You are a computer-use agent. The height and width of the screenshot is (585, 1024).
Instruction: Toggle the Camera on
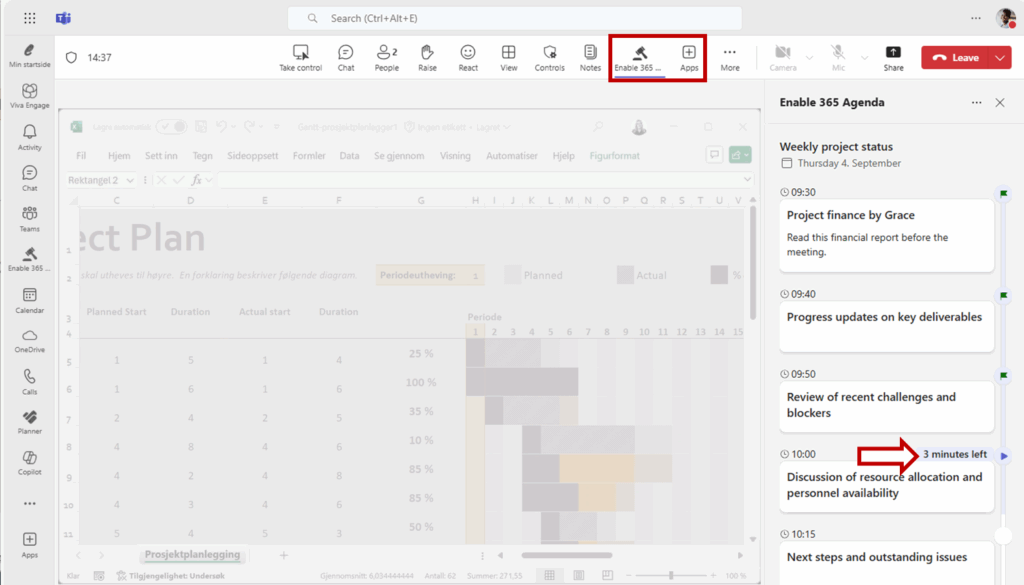pos(782,57)
